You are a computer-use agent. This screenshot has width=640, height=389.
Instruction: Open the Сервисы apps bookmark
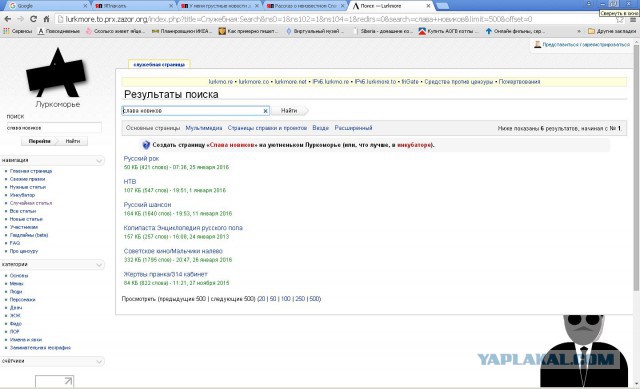[x=18, y=31]
